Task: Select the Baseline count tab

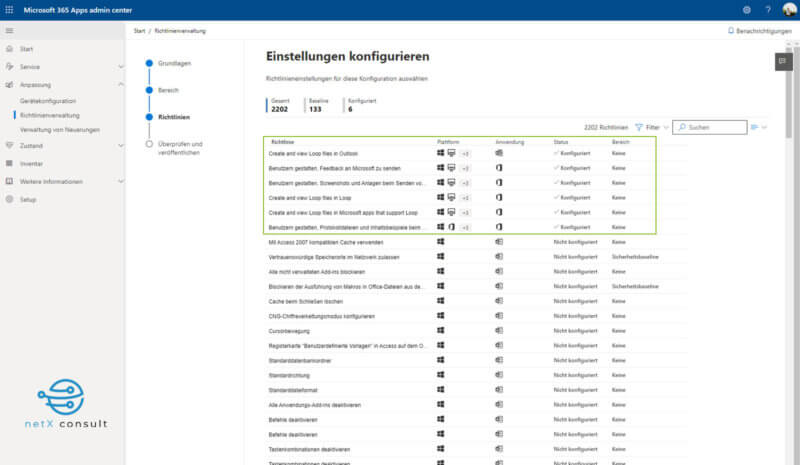Action: coord(320,105)
